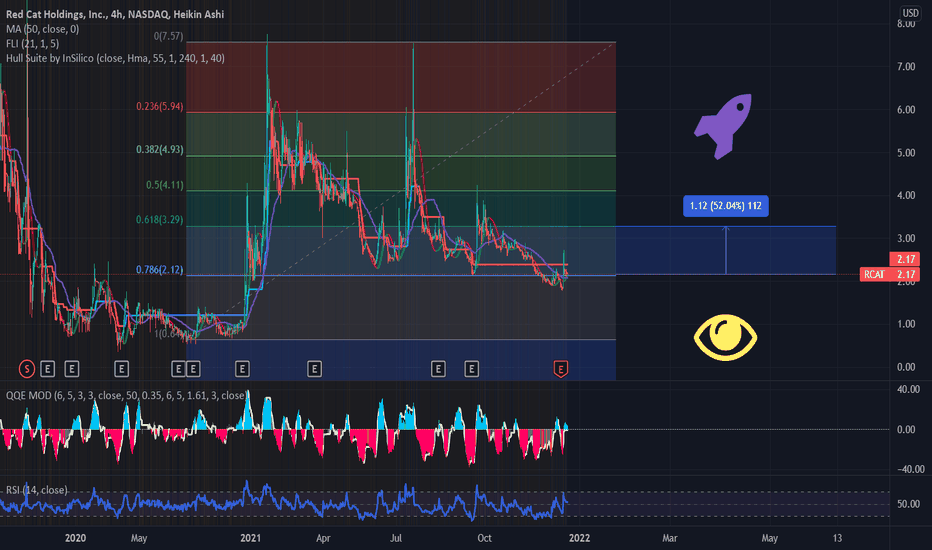
Task: Click the 2020 label on time axis
Action: [x=75, y=538]
